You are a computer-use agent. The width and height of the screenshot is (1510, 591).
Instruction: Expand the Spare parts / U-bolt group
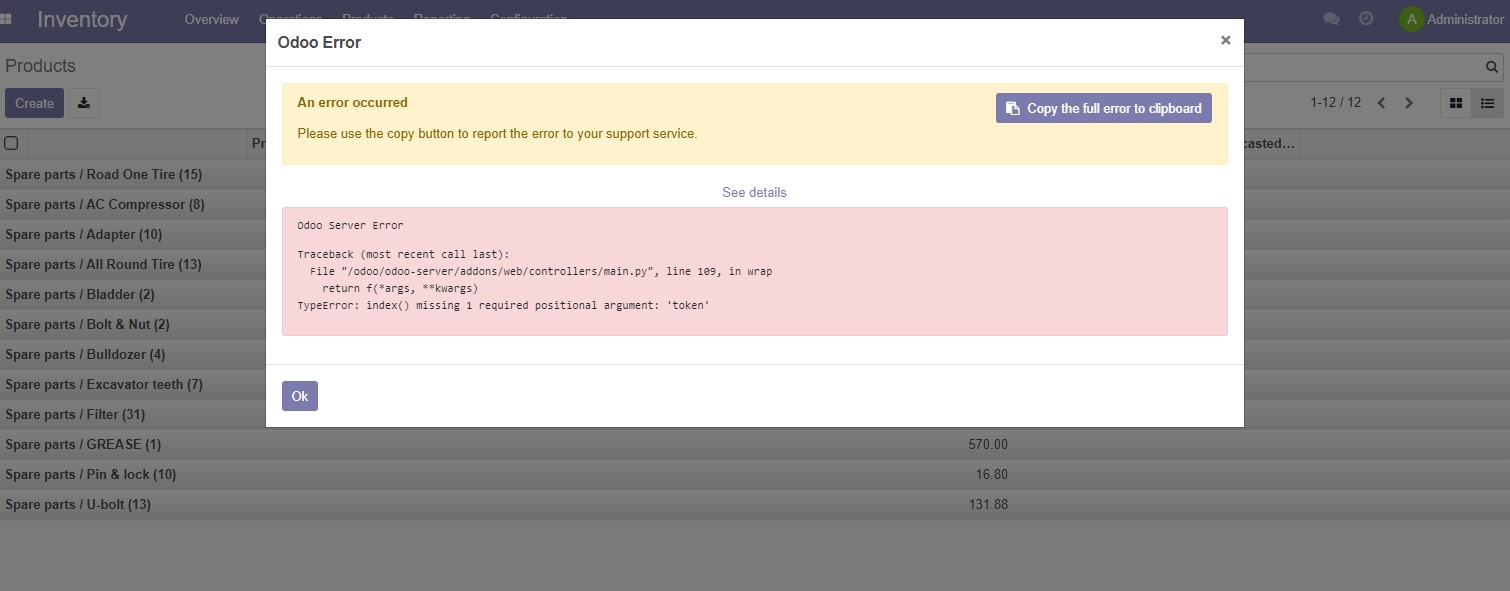pyautogui.click(x=78, y=504)
